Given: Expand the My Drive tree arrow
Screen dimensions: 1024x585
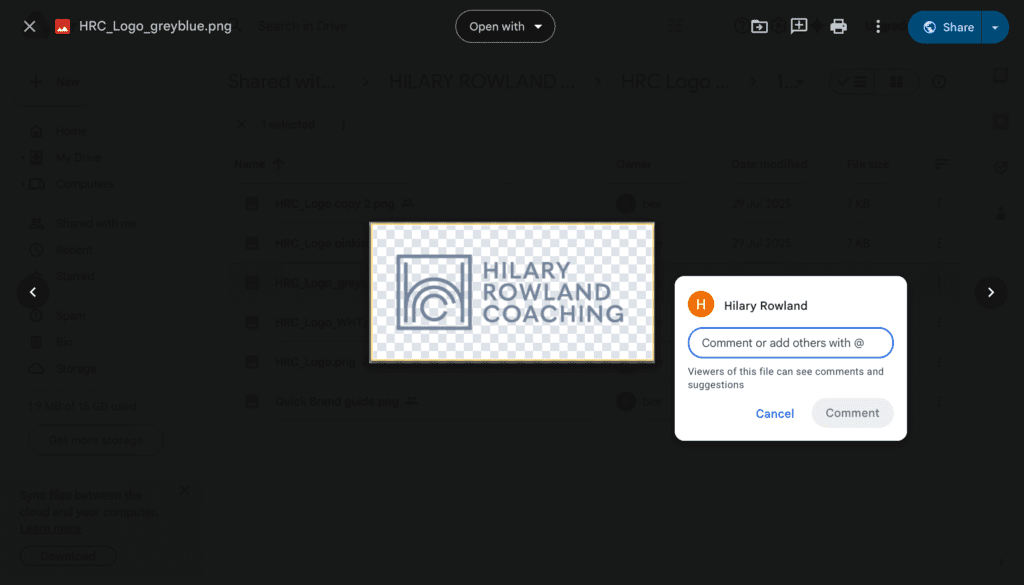Looking at the screenshot, I should 24,158.
